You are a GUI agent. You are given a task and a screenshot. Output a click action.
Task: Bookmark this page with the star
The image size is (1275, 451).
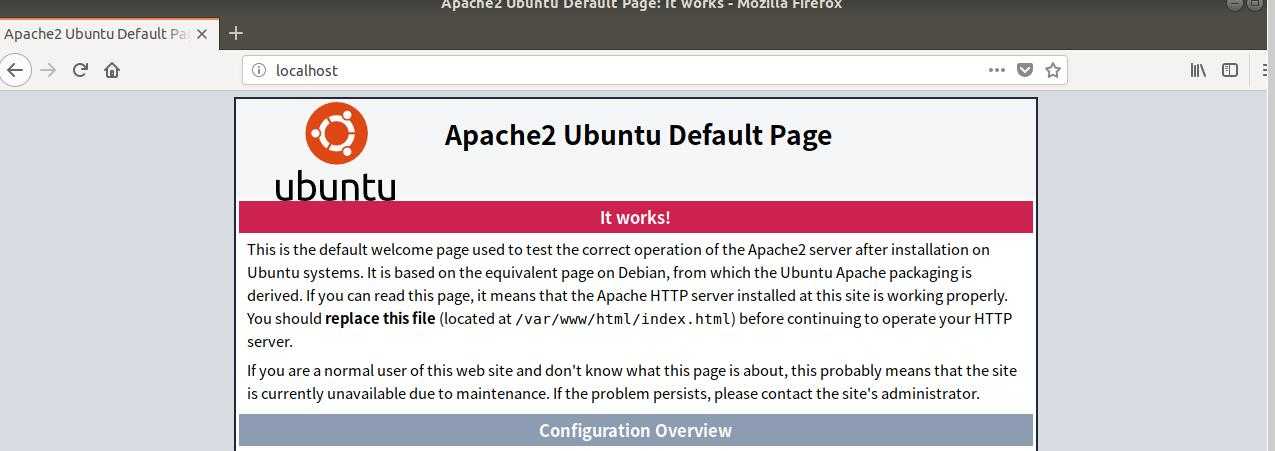click(x=1052, y=70)
